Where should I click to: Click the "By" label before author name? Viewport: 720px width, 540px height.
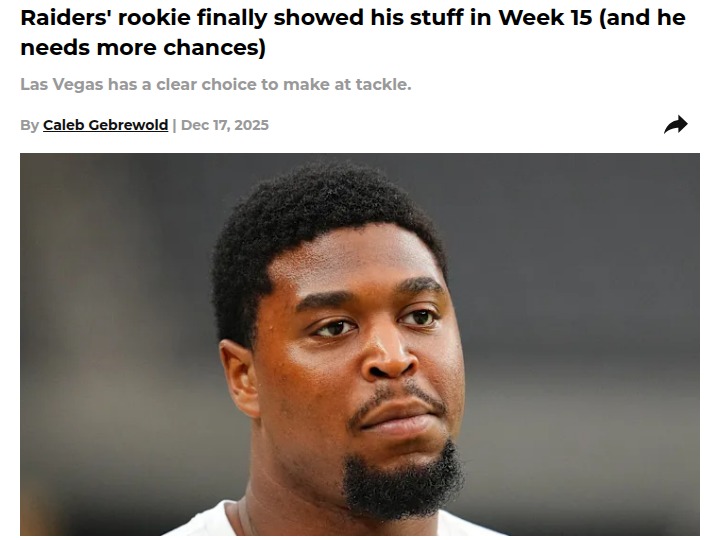[x=29, y=125]
